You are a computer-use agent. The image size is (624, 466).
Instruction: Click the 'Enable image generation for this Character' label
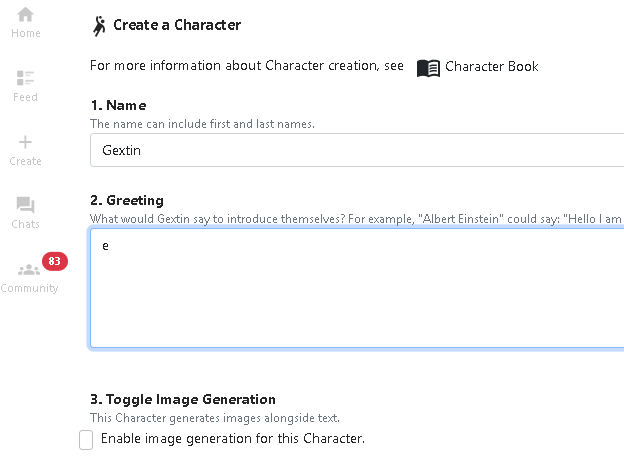(x=233, y=439)
